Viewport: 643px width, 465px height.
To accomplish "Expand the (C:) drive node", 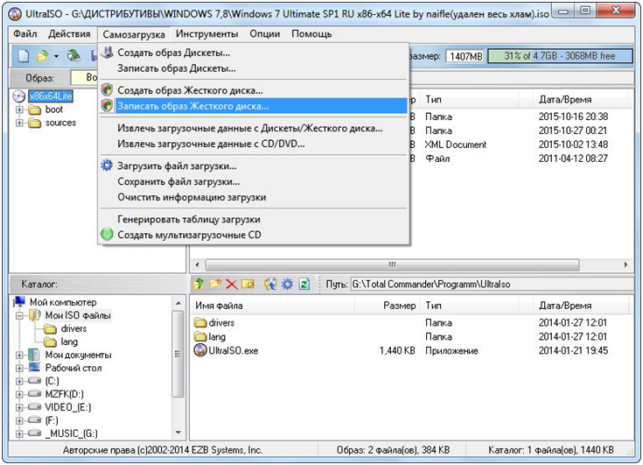I will tap(19, 381).
